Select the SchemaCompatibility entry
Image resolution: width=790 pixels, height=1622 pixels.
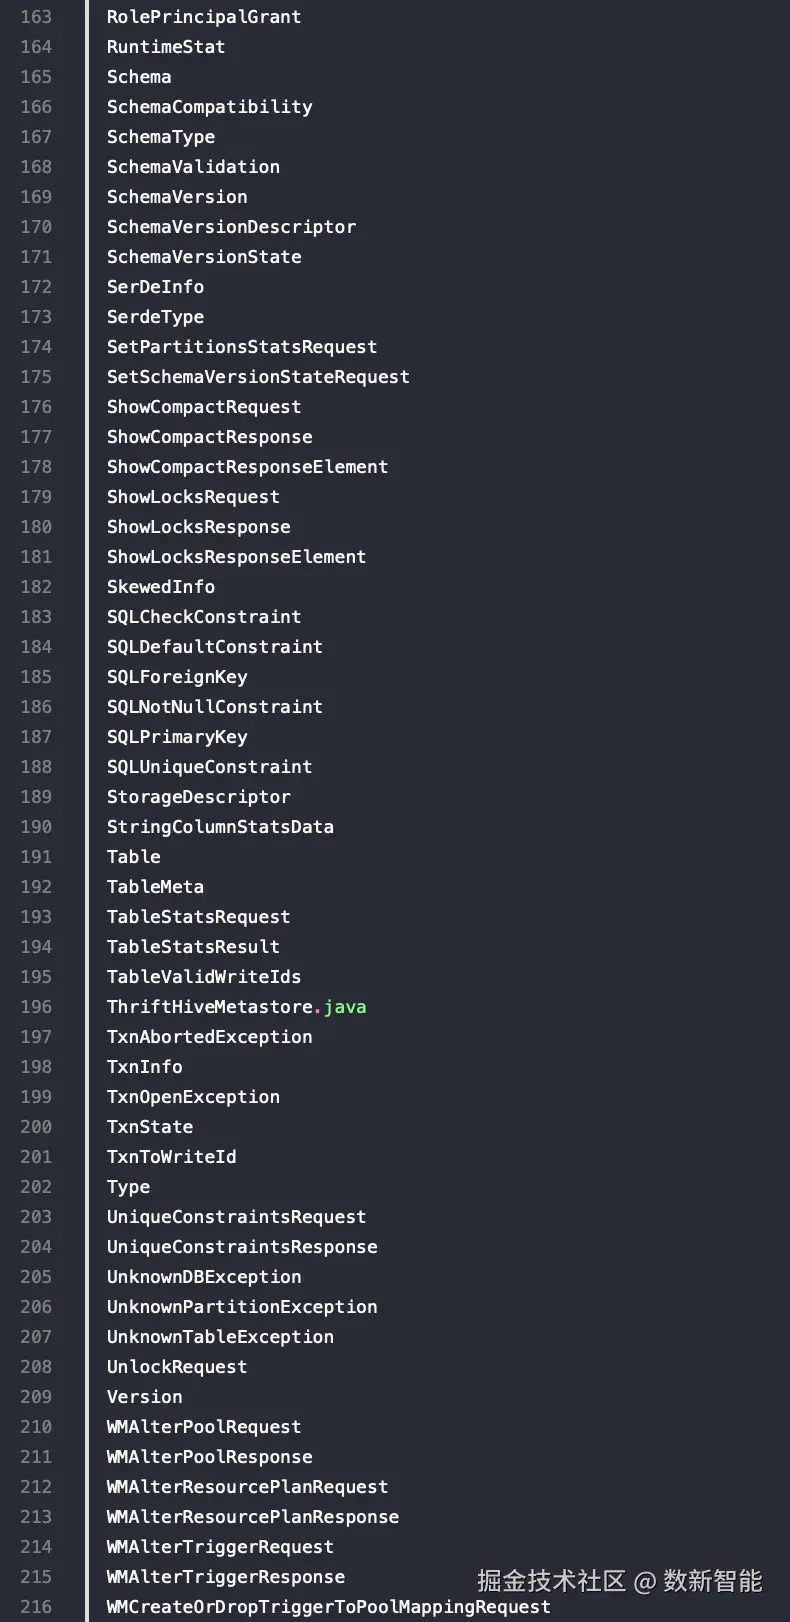click(x=209, y=107)
